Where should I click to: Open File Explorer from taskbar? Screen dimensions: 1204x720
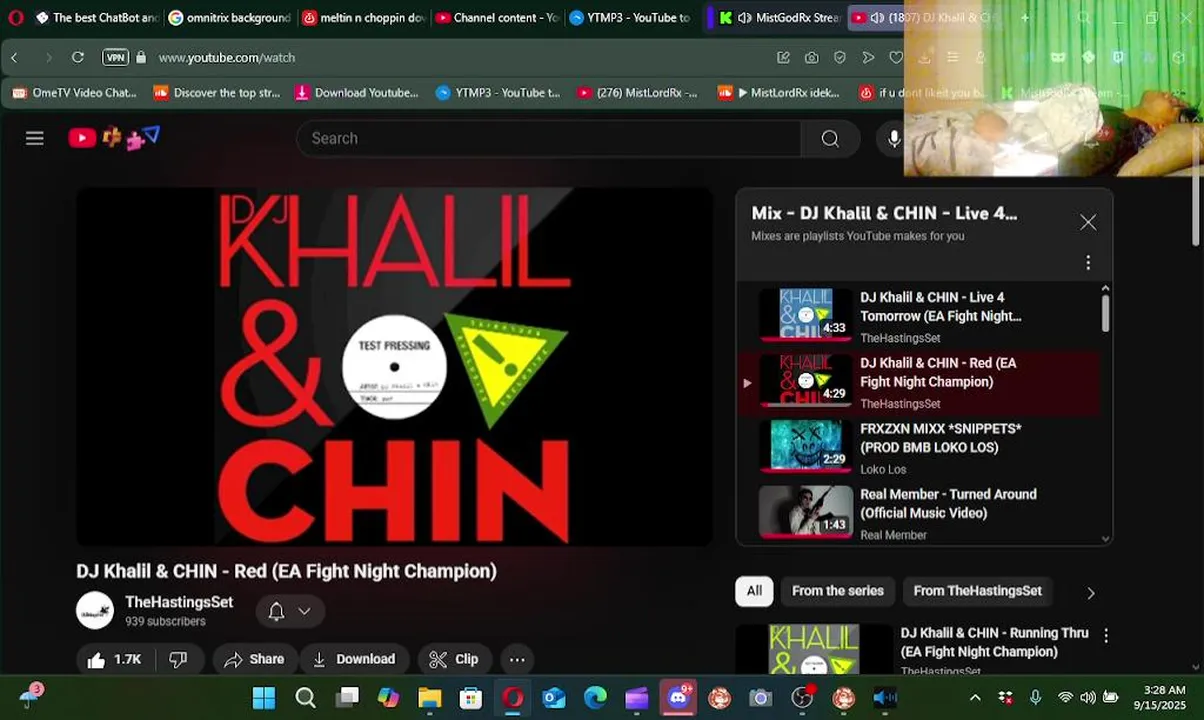(x=430, y=698)
